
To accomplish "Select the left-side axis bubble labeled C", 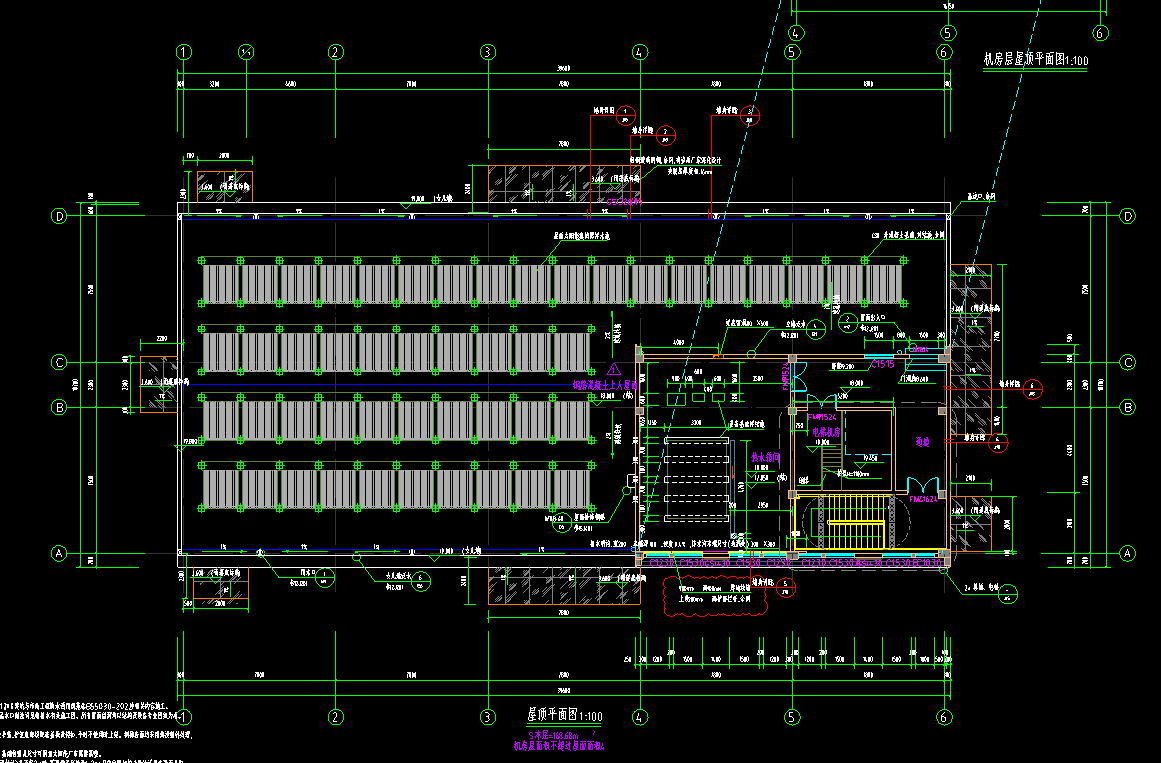I will [x=60, y=362].
